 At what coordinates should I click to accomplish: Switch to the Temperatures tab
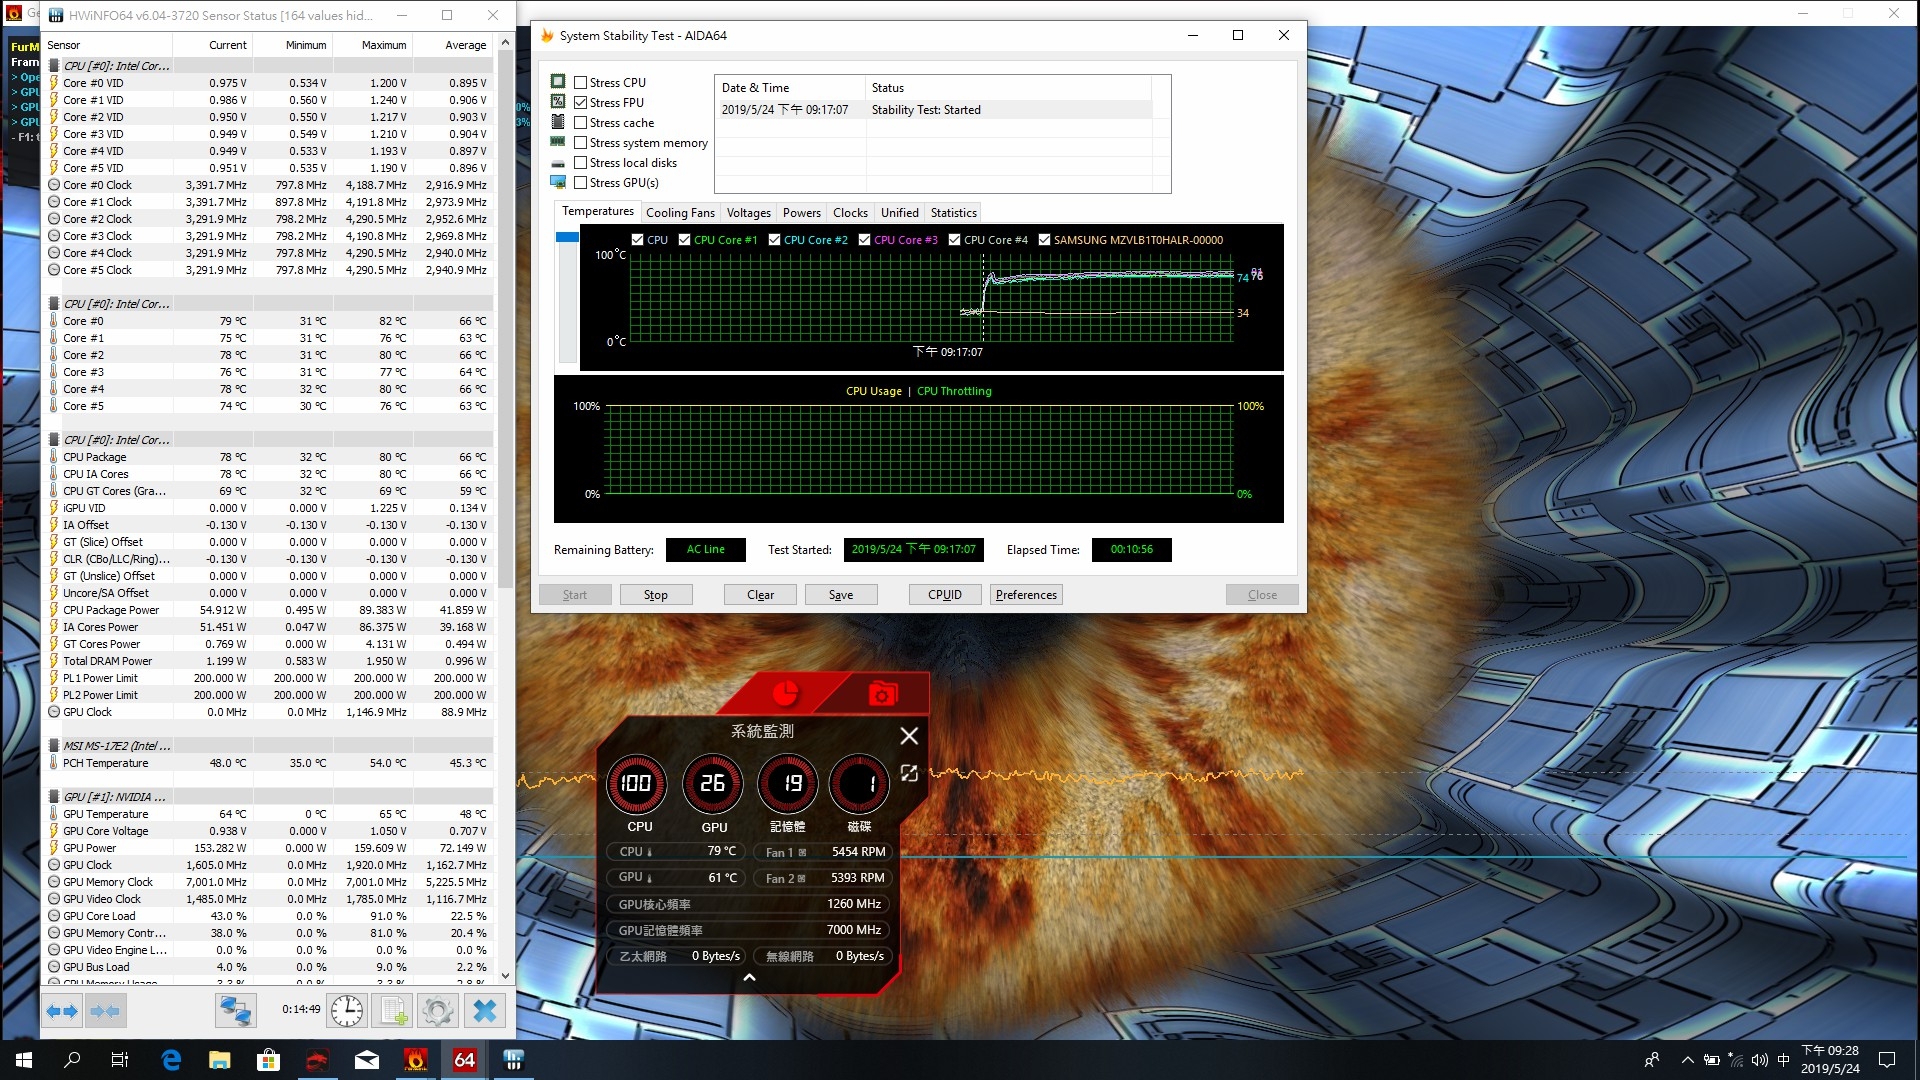click(x=597, y=212)
